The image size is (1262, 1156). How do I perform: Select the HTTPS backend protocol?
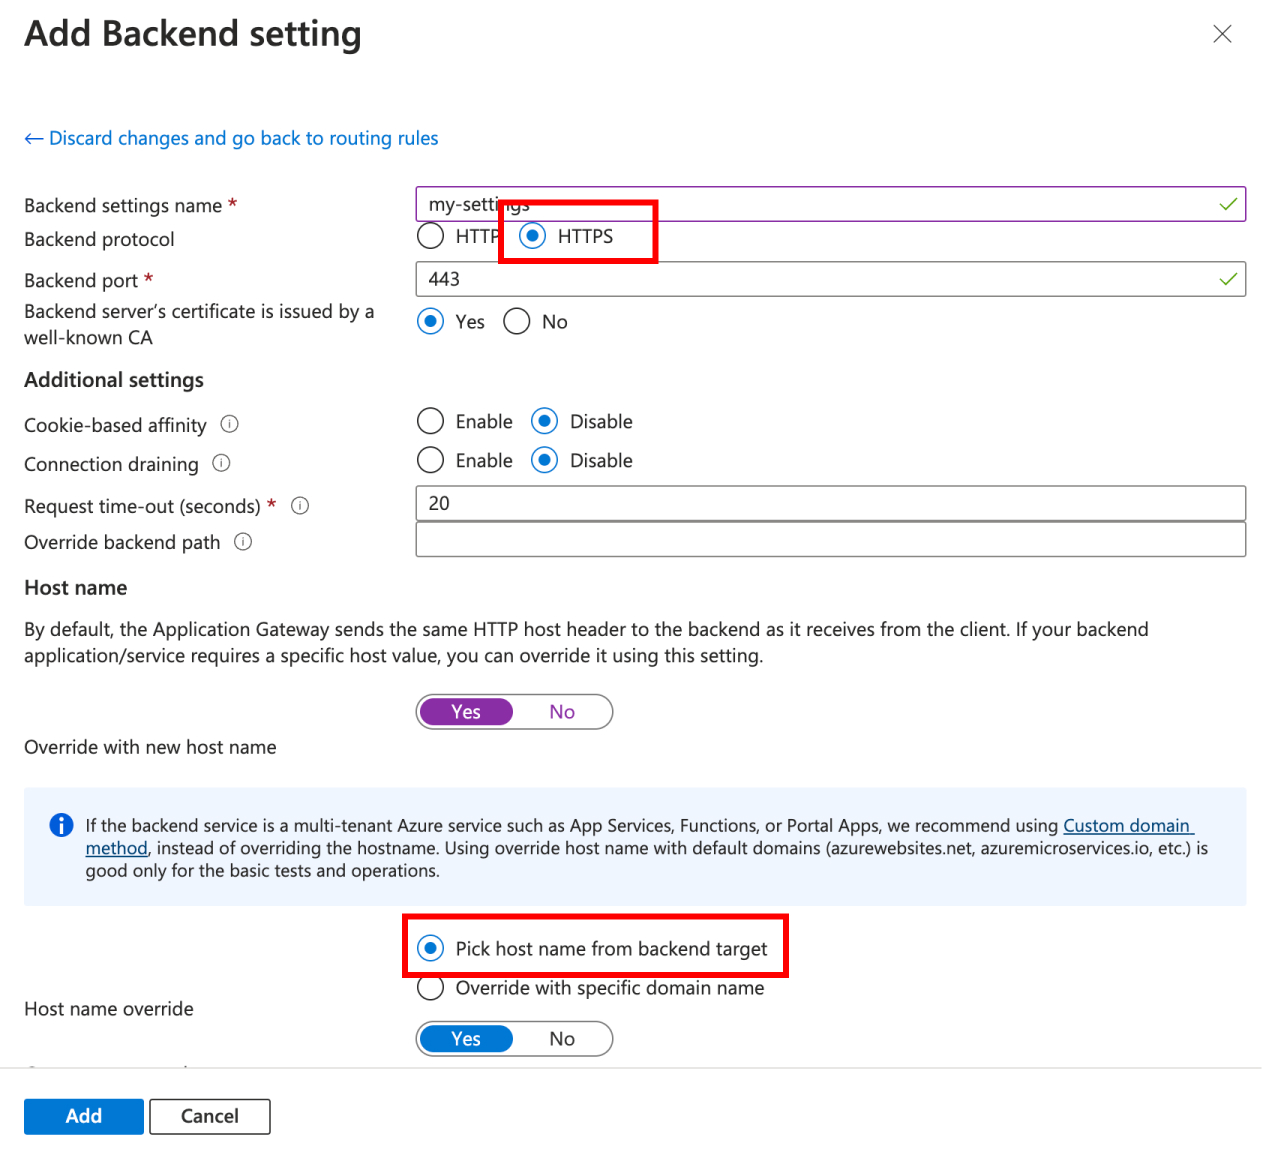pyautogui.click(x=532, y=235)
